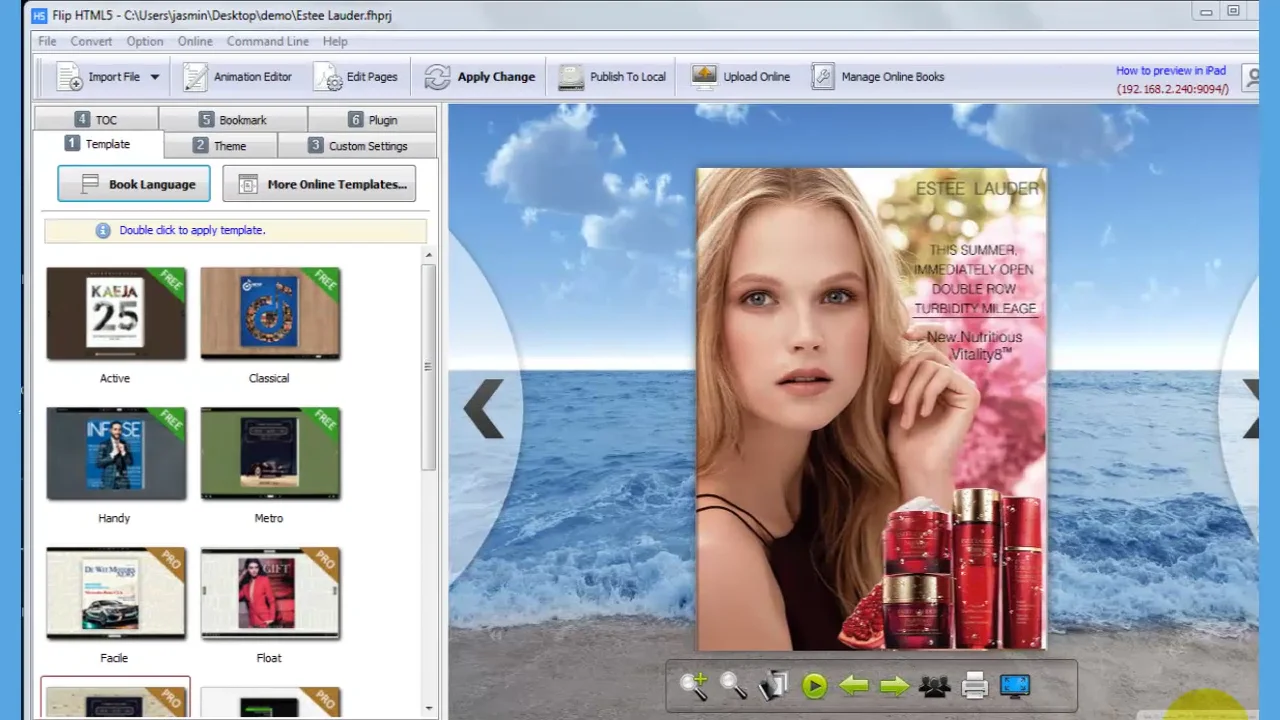Select the Facile template thumbnail
The width and height of the screenshot is (1280, 720).
(116, 593)
